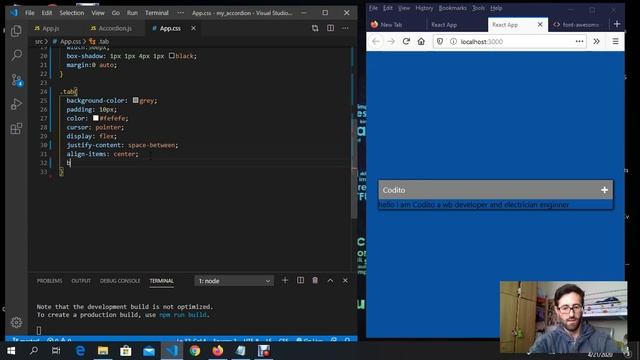Open the History menu in Firefox
The width and height of the screenshot is (640, 360).
424,8
